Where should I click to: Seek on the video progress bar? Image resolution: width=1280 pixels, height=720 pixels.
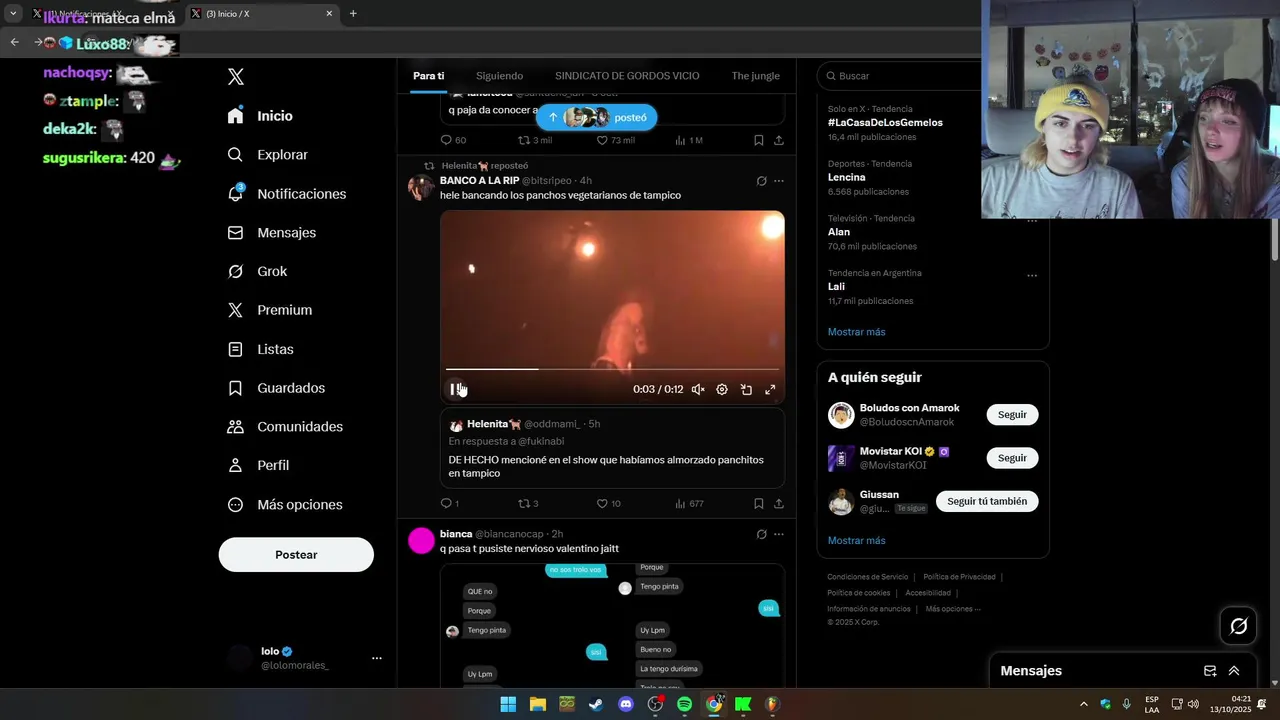[612, 369]
